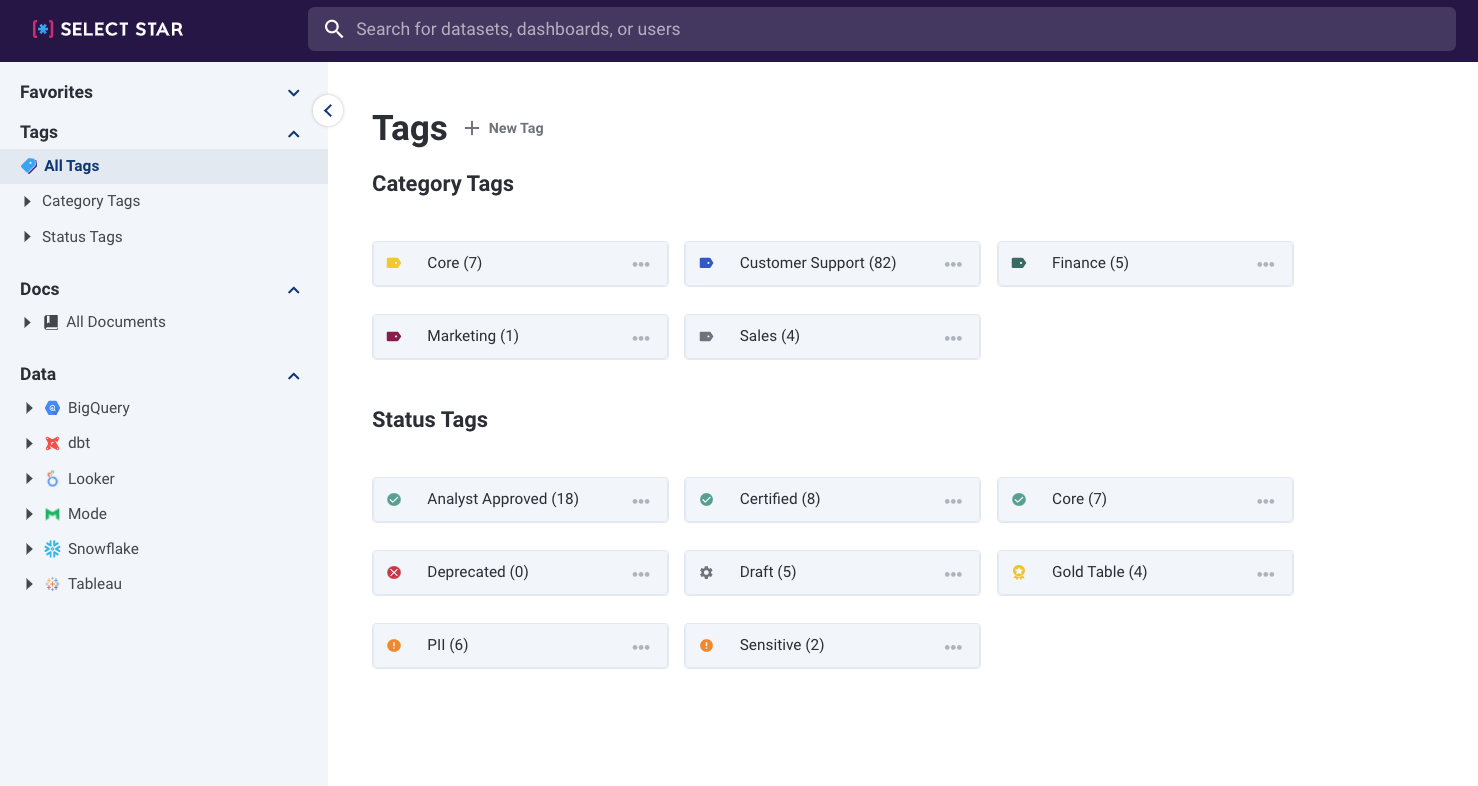The width and height of the screenshot is (1478, 786).
Task: Click the Certified checkmark icon
Action: click(x=706, y=499)
